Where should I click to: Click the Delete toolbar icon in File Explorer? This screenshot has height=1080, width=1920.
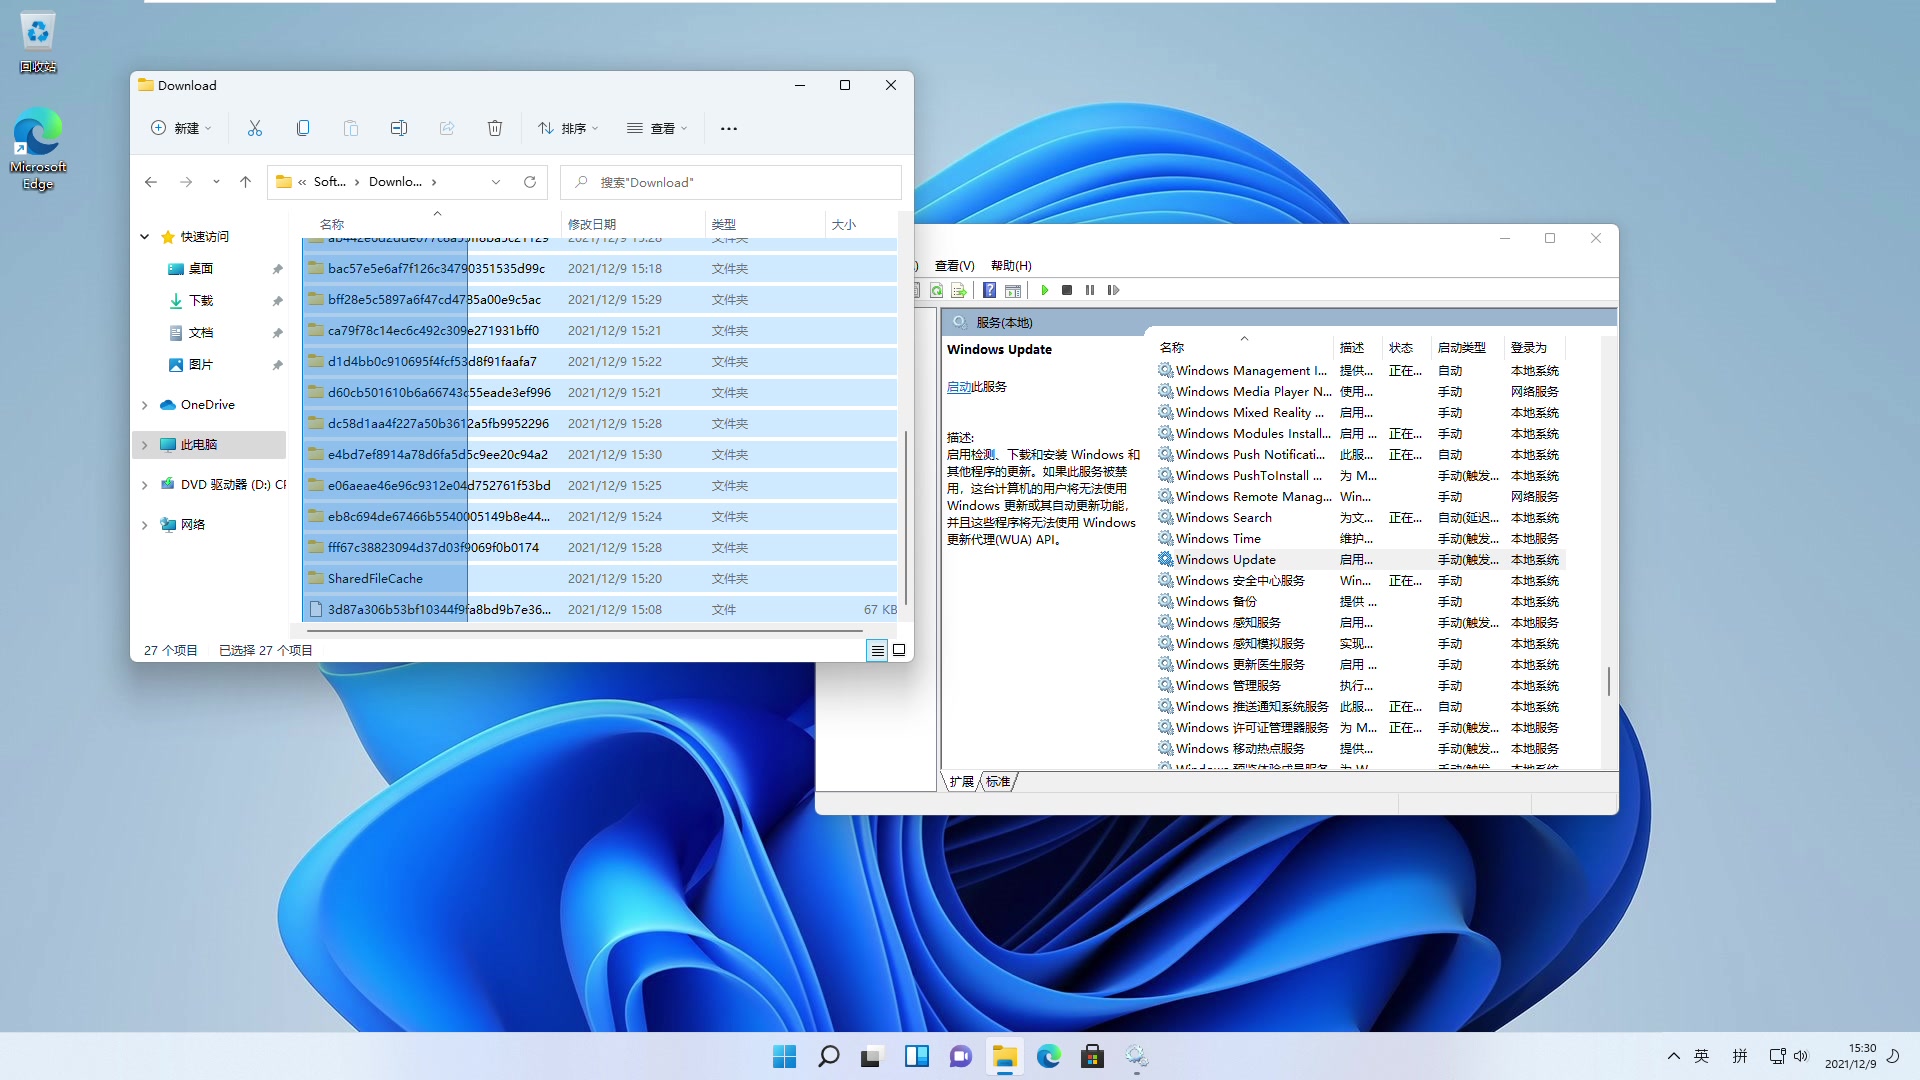[x=495, y=128]
